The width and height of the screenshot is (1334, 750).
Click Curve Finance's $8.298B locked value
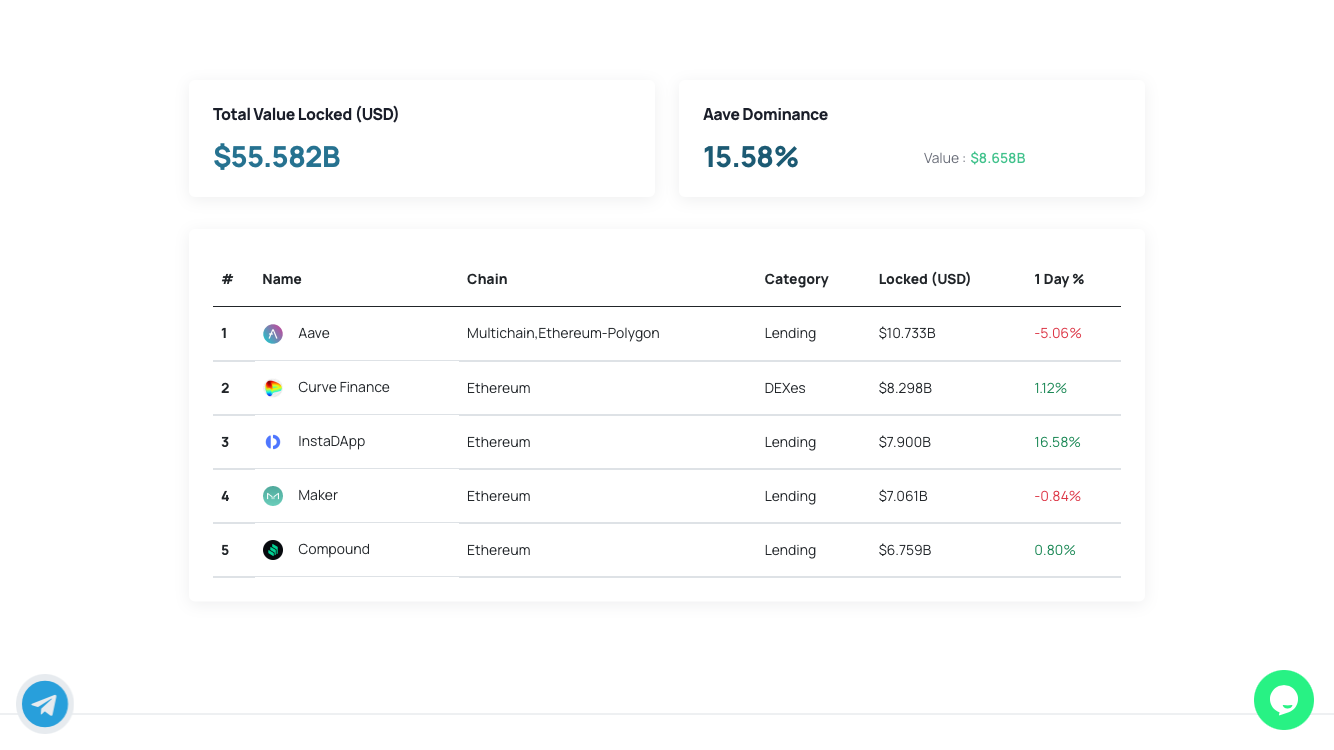pyautogui.click(x=905, y=388)
